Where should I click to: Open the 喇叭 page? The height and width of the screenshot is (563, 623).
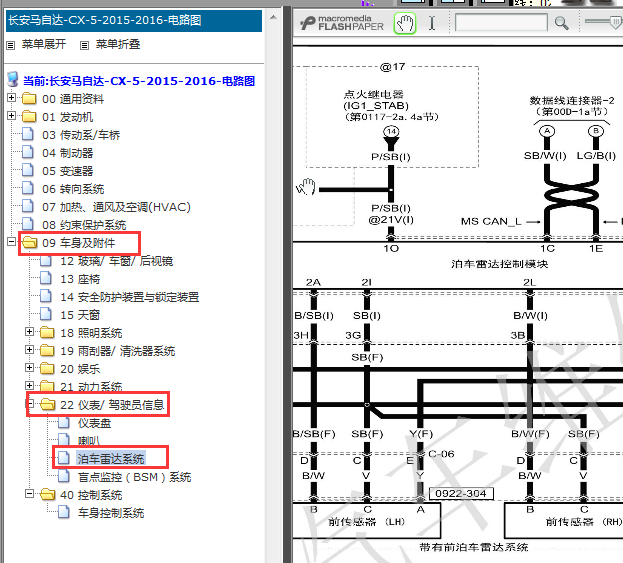coord(89,441)
